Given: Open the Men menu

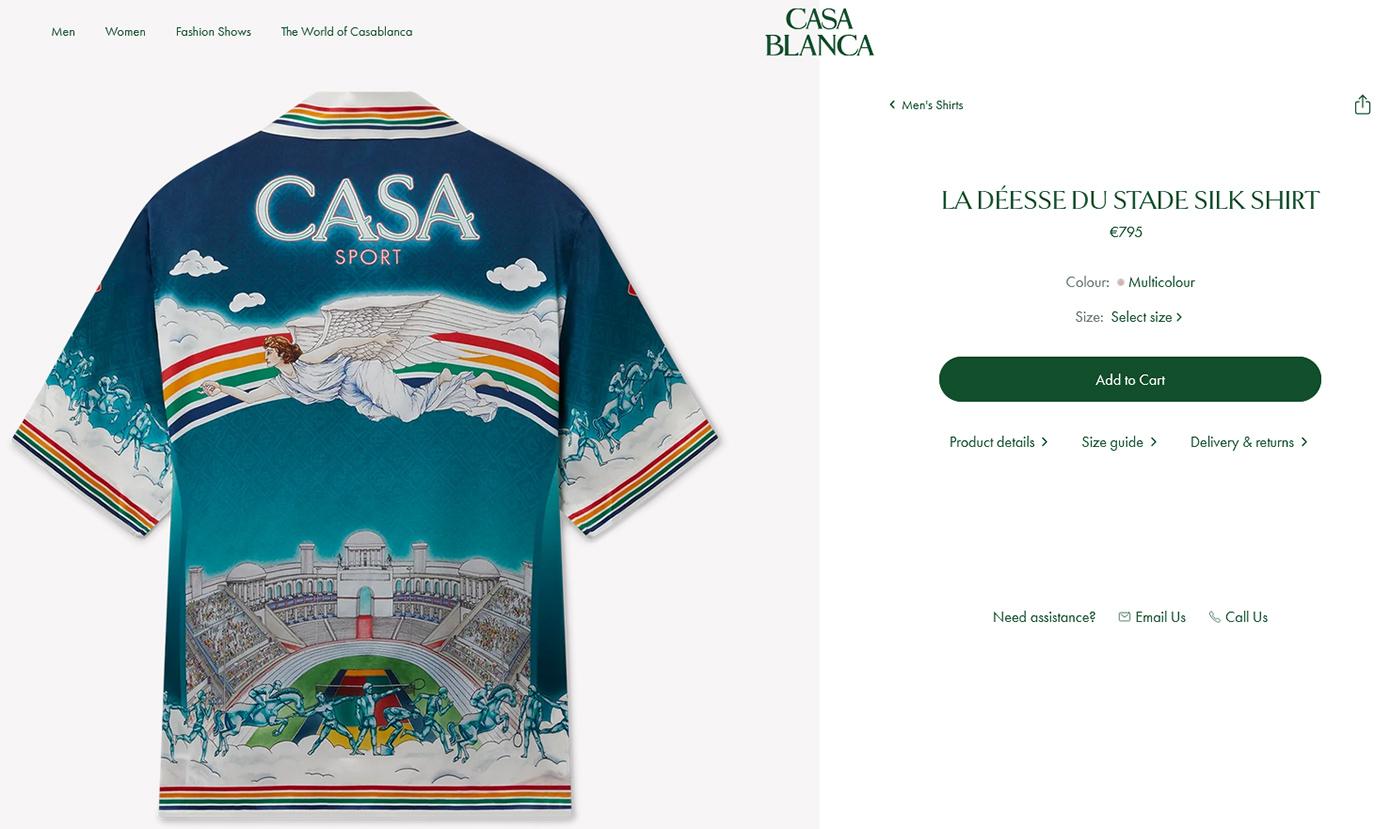Looking at the screenshot, I should [63, 32].
